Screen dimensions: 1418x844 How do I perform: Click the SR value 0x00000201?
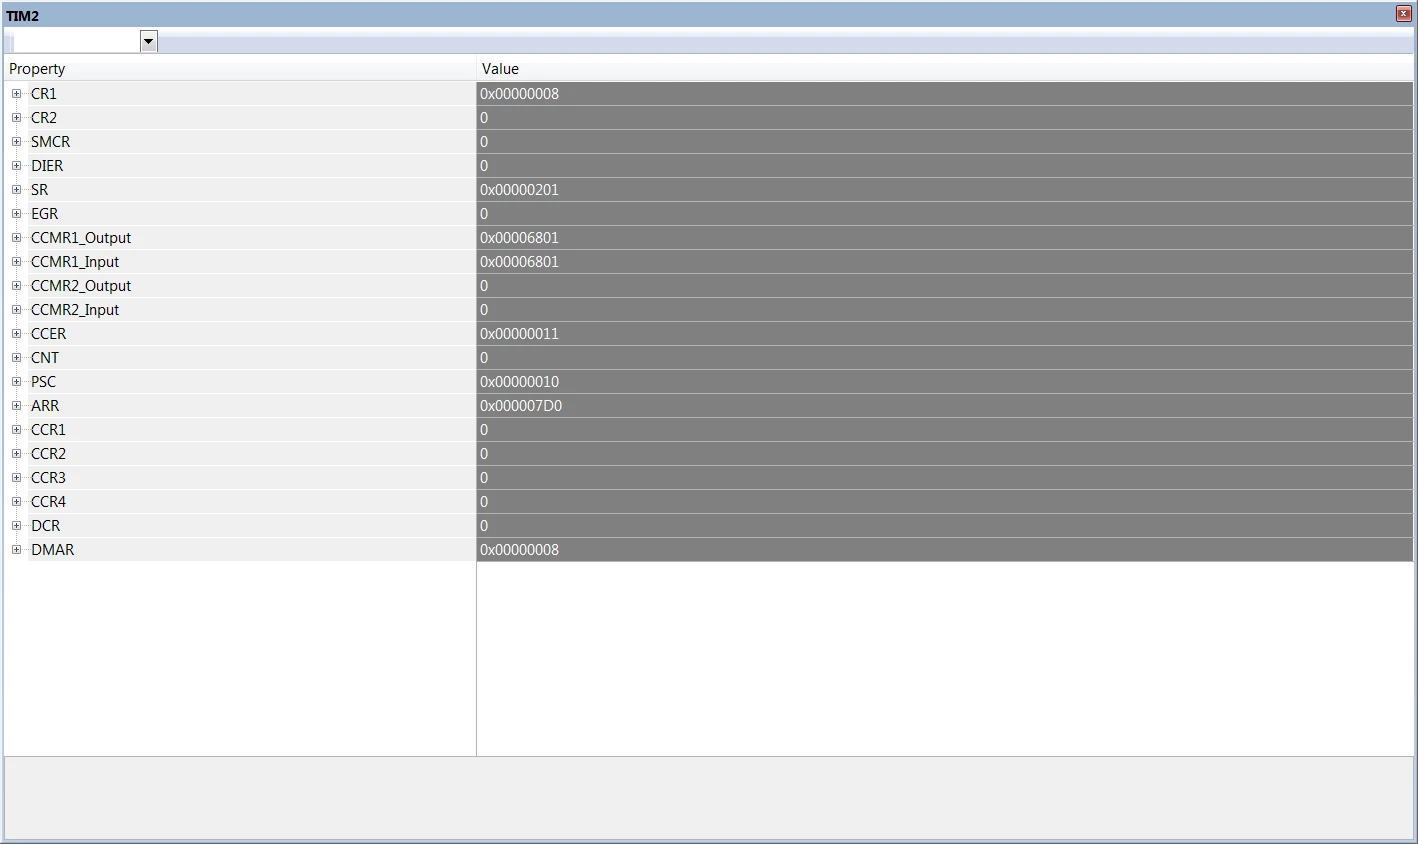pos(519,190)
